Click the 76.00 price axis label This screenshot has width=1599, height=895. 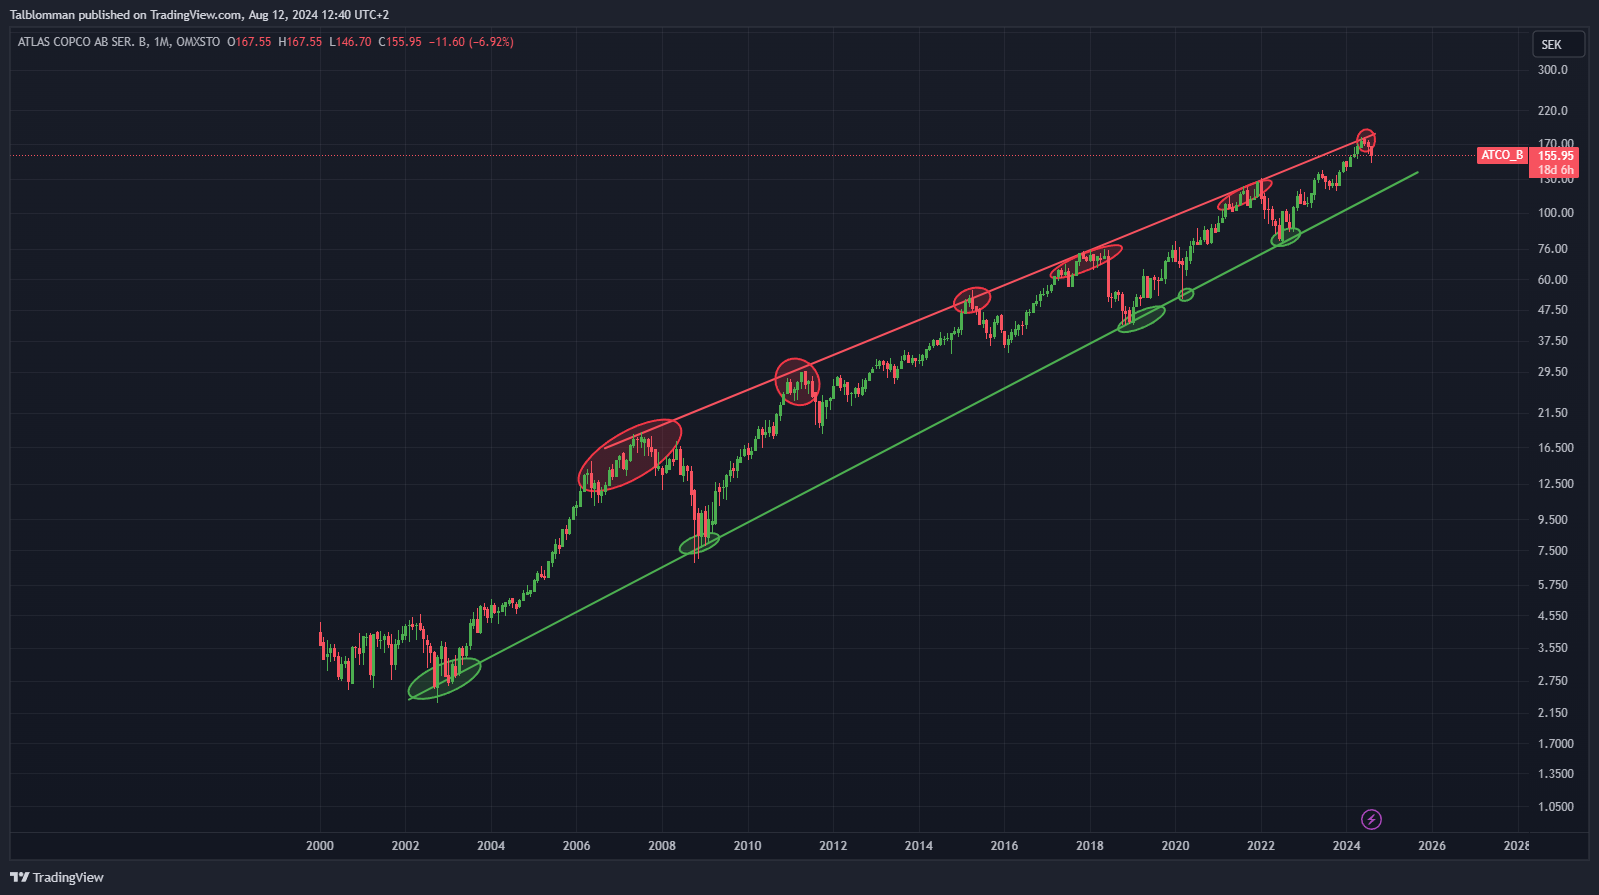(x=1553, y=249)
